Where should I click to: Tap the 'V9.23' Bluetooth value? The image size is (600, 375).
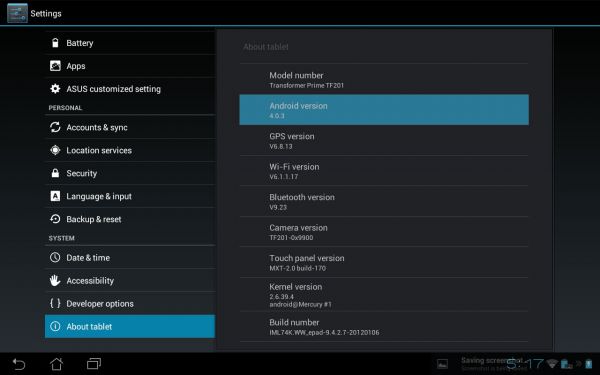click(x=278, y=207)
